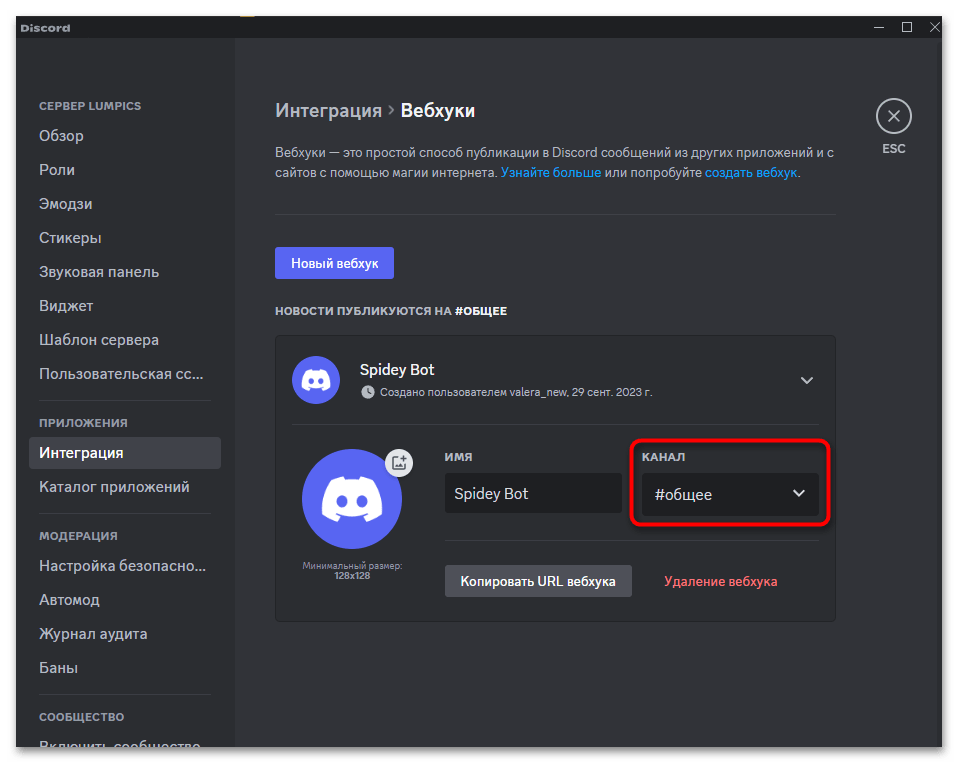Click the large webhook avatar image

tap(352, 499)
